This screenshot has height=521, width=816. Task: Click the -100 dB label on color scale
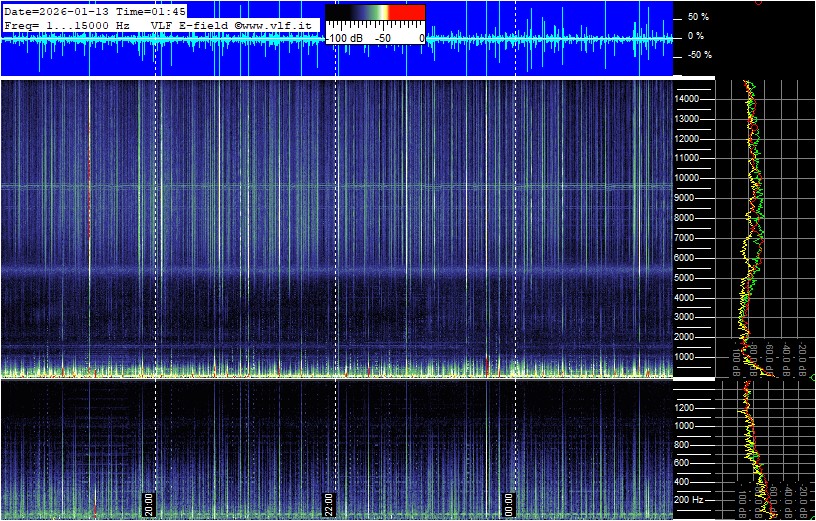click(x=345, y=37)
